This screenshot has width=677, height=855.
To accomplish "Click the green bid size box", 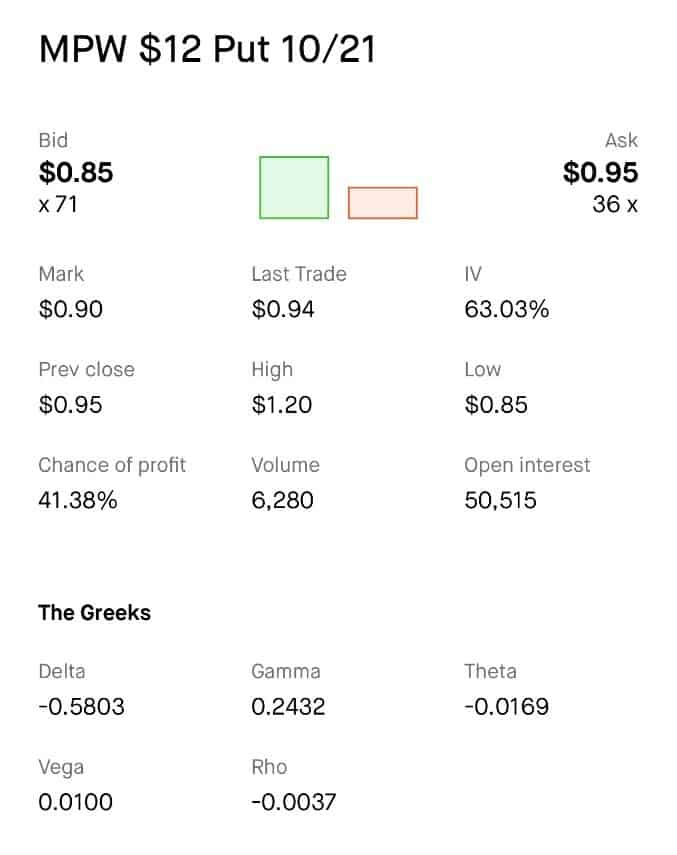I will tap(294, 187).
